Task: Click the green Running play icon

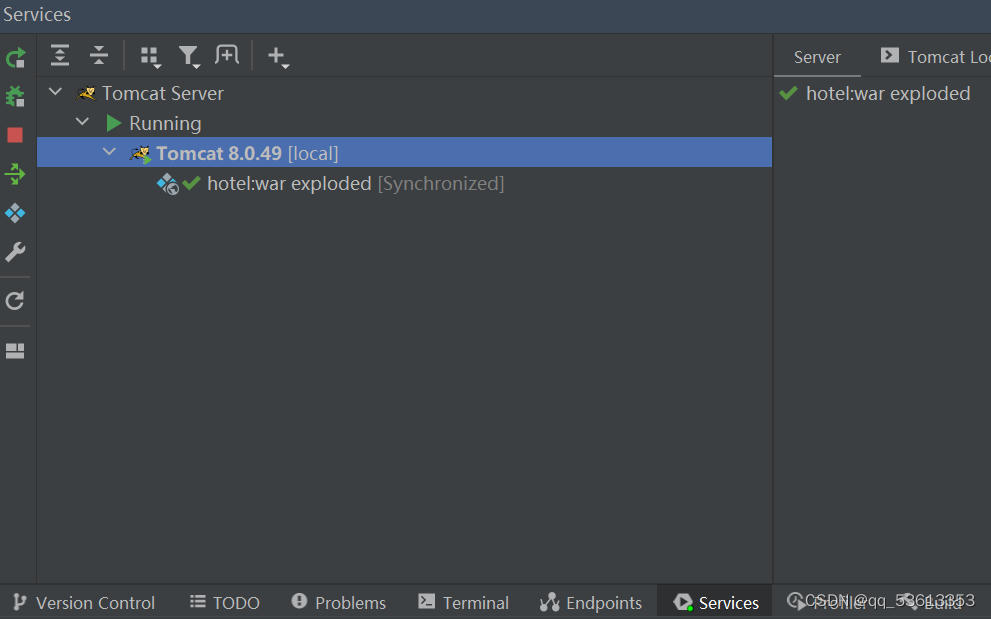Action: pyautogui.click(x=114, y=123)
